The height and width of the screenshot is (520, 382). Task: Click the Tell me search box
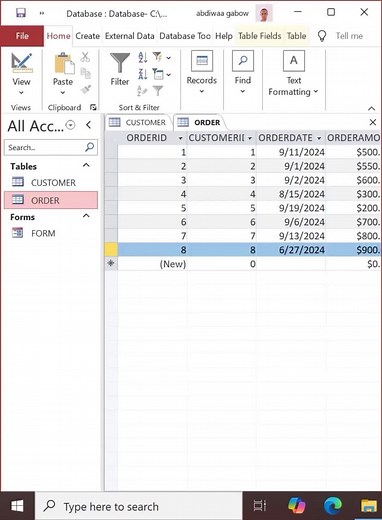[x=349, y=36]
